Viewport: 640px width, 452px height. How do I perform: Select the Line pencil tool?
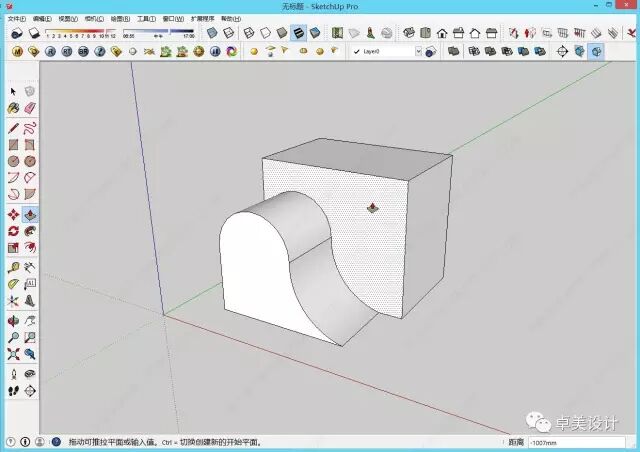coord(13,129)
